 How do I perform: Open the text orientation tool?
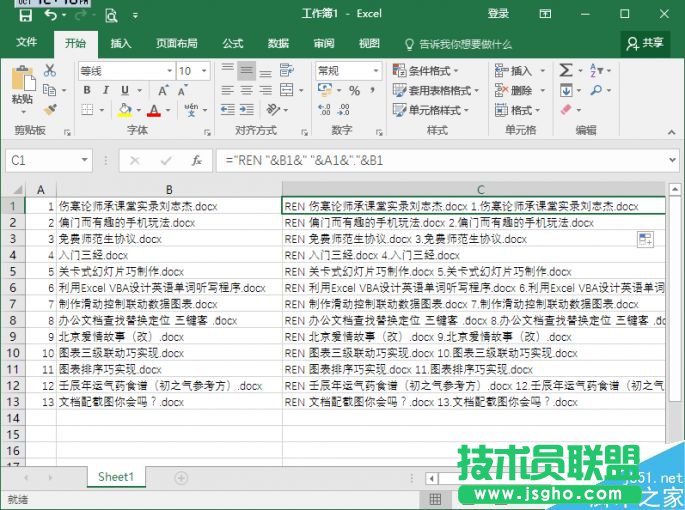273,109
